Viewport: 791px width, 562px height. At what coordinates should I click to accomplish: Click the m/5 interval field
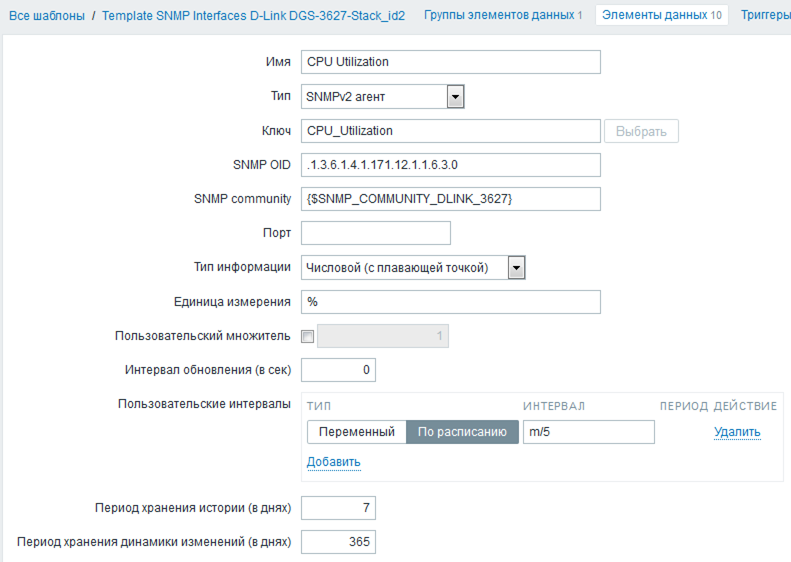click(588, 432)
